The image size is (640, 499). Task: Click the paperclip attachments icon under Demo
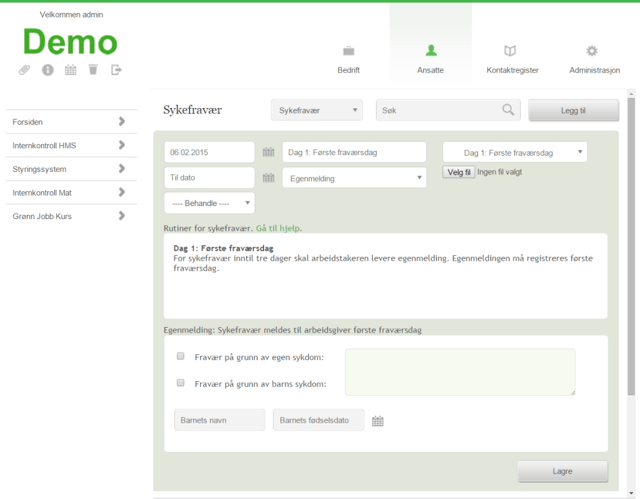pyautogui.click(x=24, y=70)
